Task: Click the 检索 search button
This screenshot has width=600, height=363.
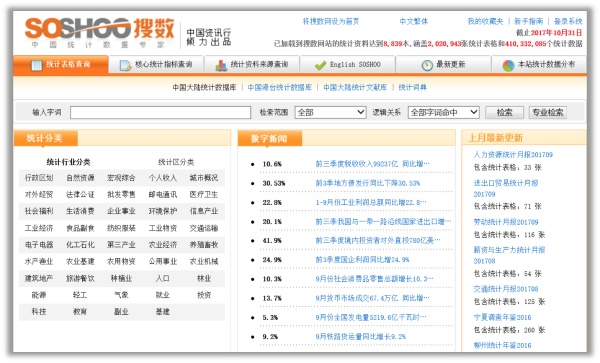Action: click(x=504, y=112)
